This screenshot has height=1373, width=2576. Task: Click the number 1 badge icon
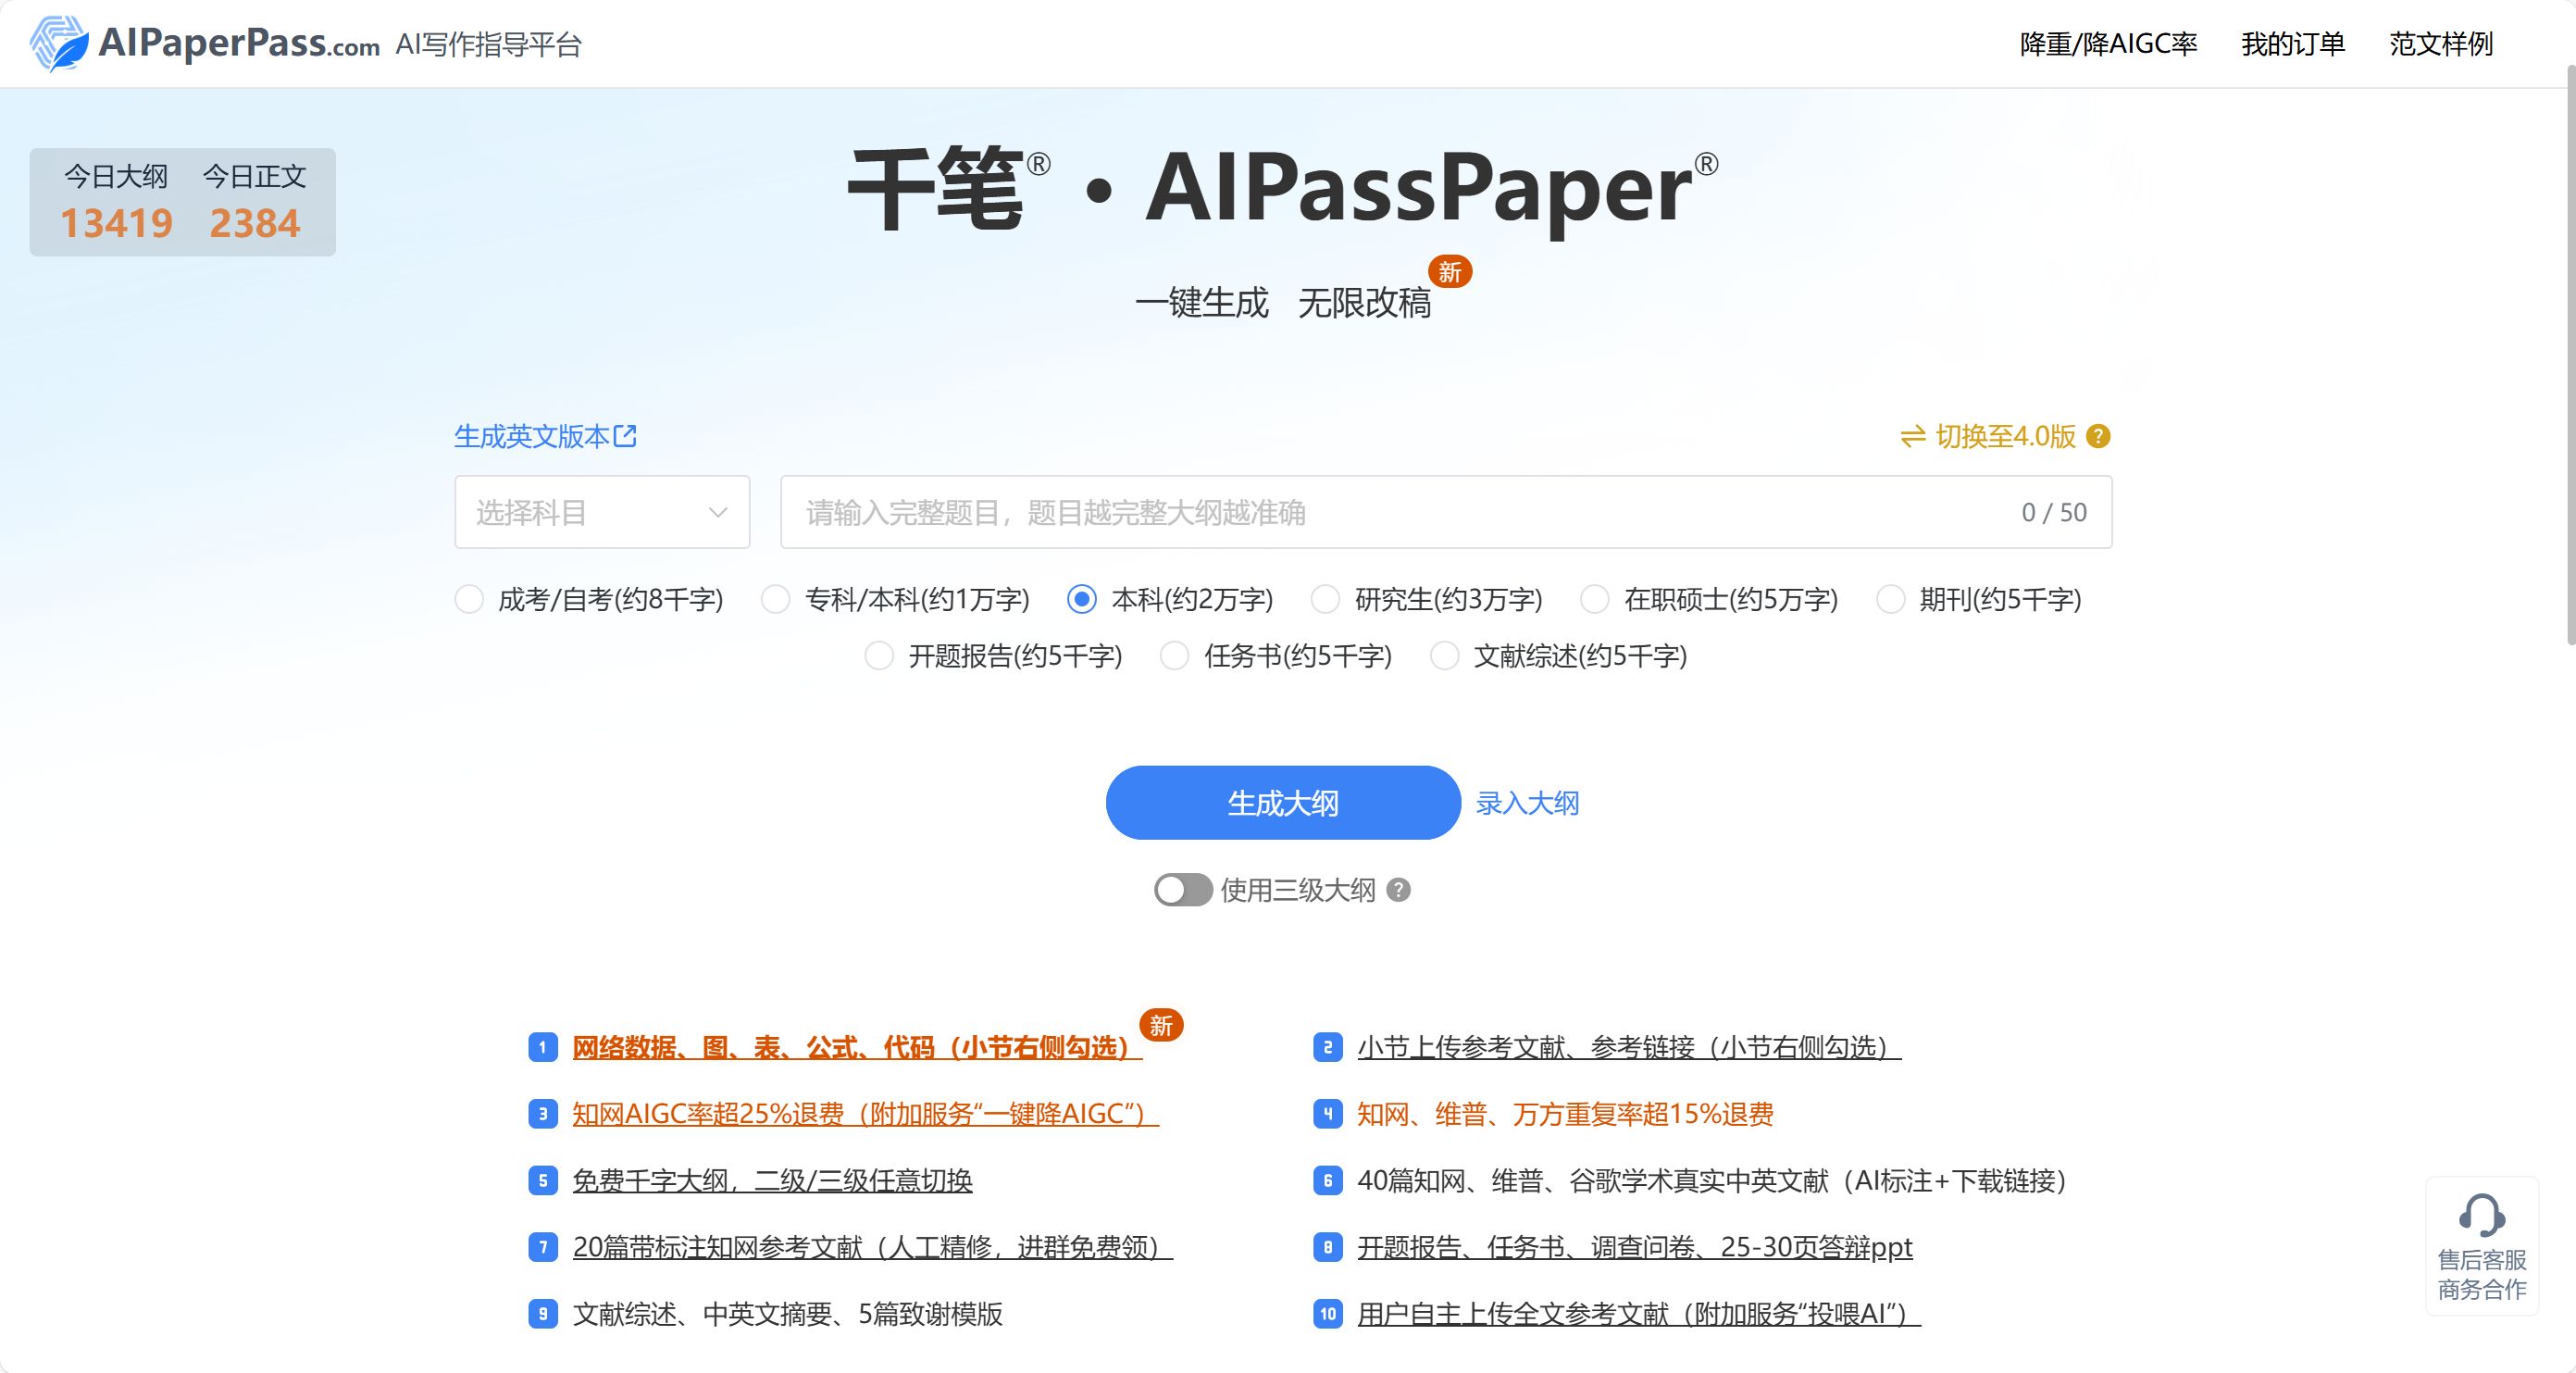coord(543,1047)
